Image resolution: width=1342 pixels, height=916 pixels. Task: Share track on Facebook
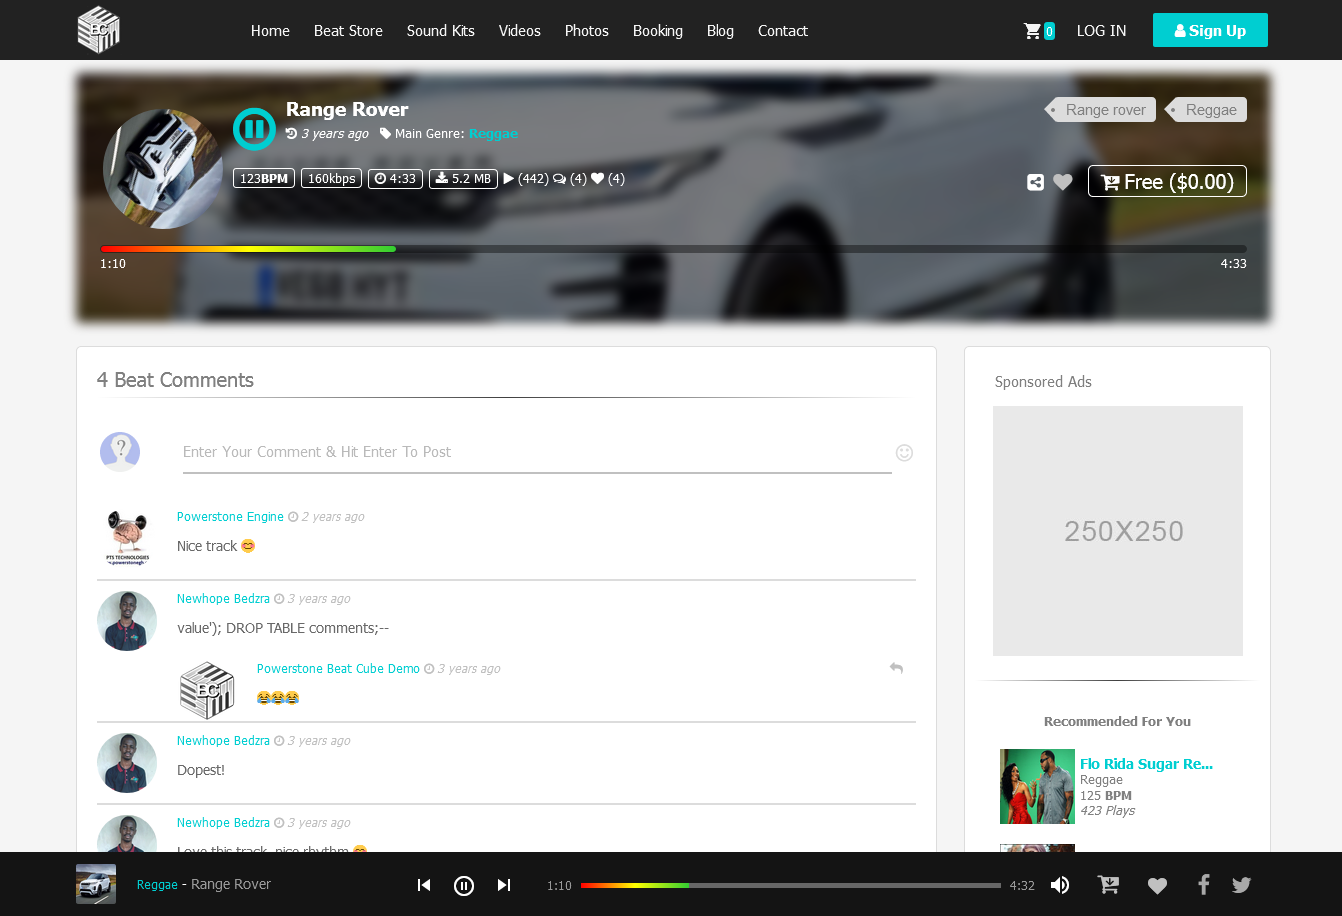click(1204, 885)
